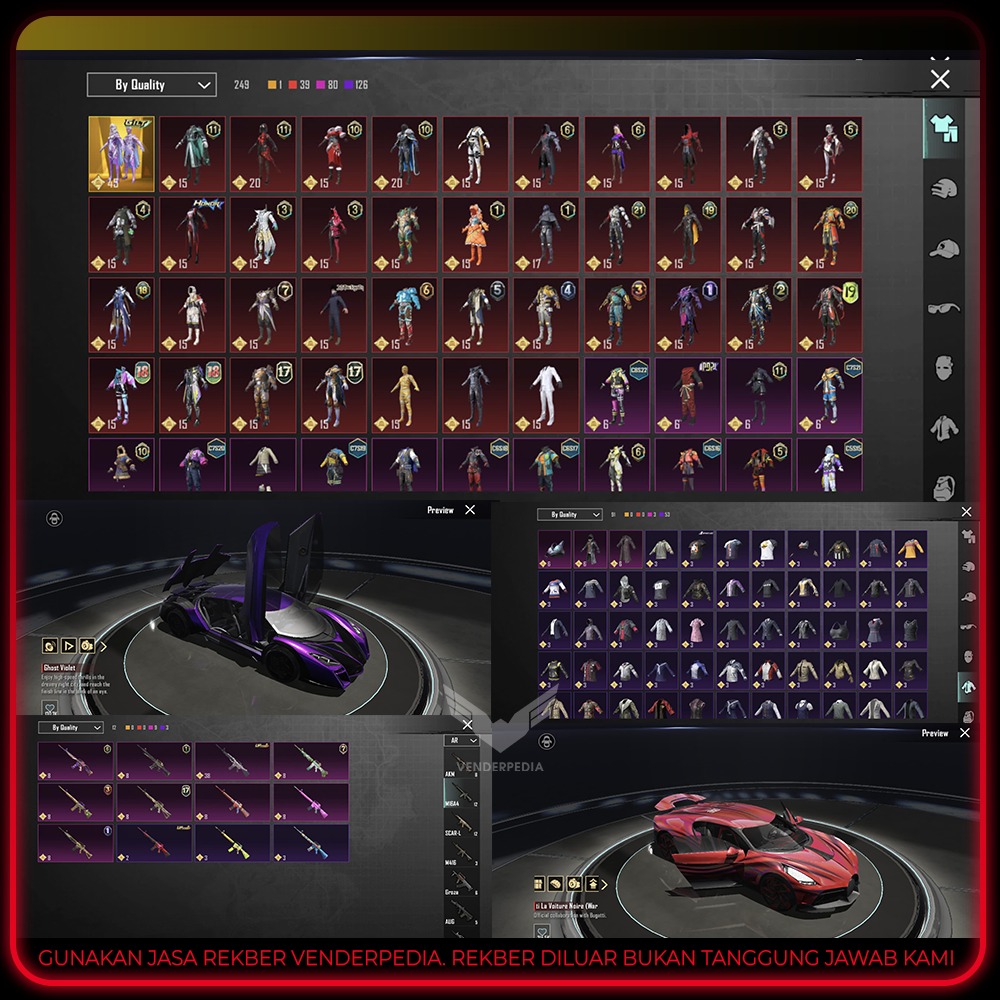Select the Cap icon in clothing panel sidebar
1000x1000 pixels.
968,596
